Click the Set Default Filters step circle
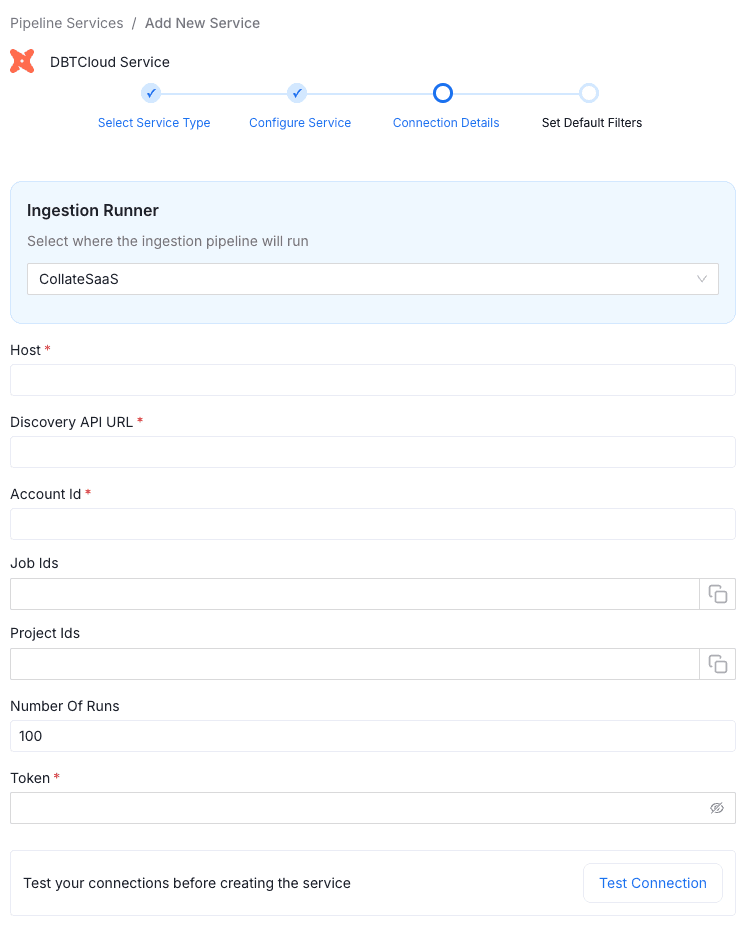The image size is (748, 934). (x=589, y=93)
